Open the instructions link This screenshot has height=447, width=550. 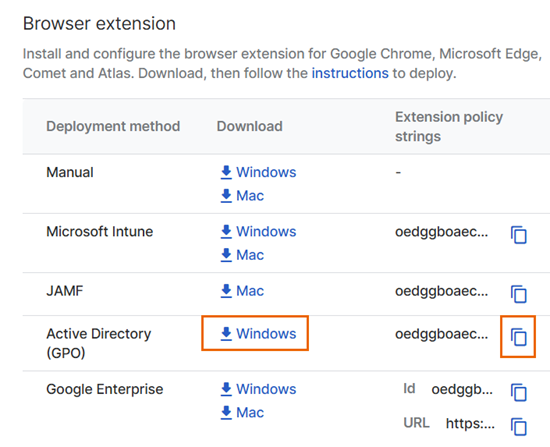(350, 73)
